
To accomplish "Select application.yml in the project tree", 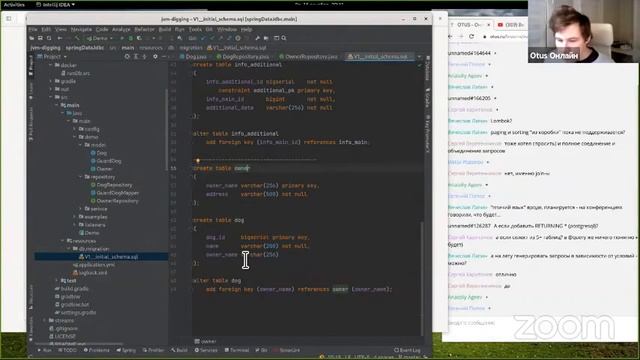I will [93, 264].
